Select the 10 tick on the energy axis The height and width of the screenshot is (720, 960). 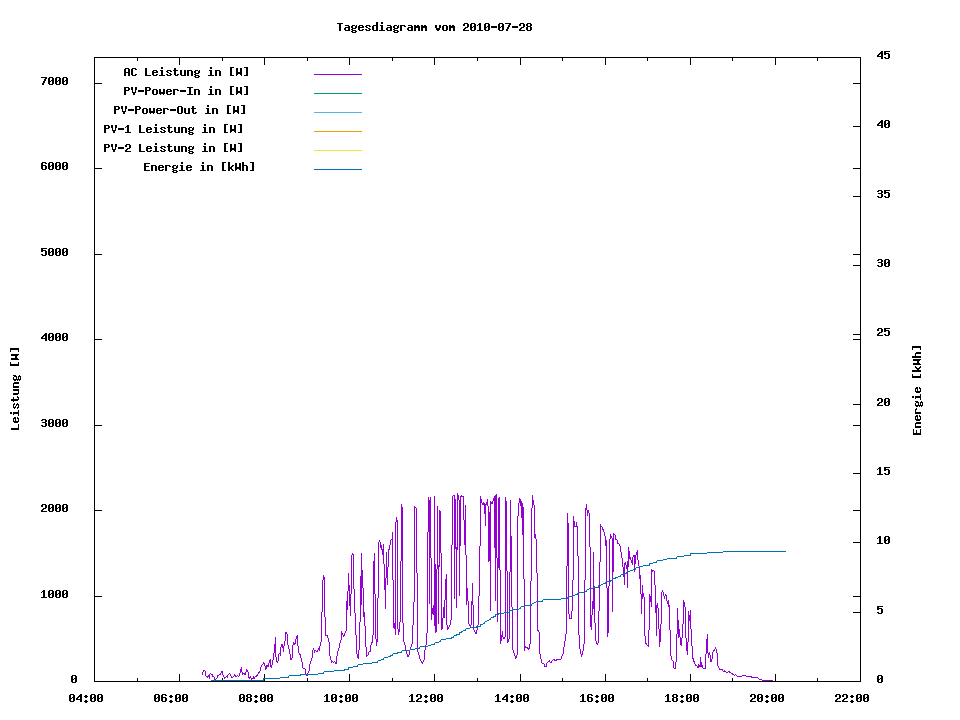pos(883,541)
